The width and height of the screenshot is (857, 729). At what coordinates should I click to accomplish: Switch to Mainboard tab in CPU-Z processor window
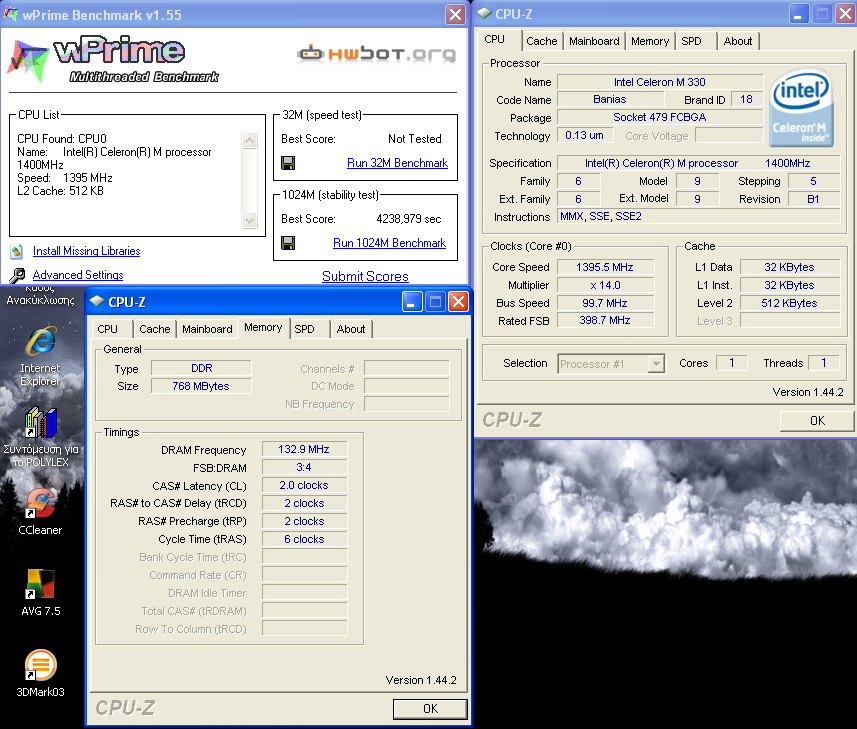click(594, 41)
